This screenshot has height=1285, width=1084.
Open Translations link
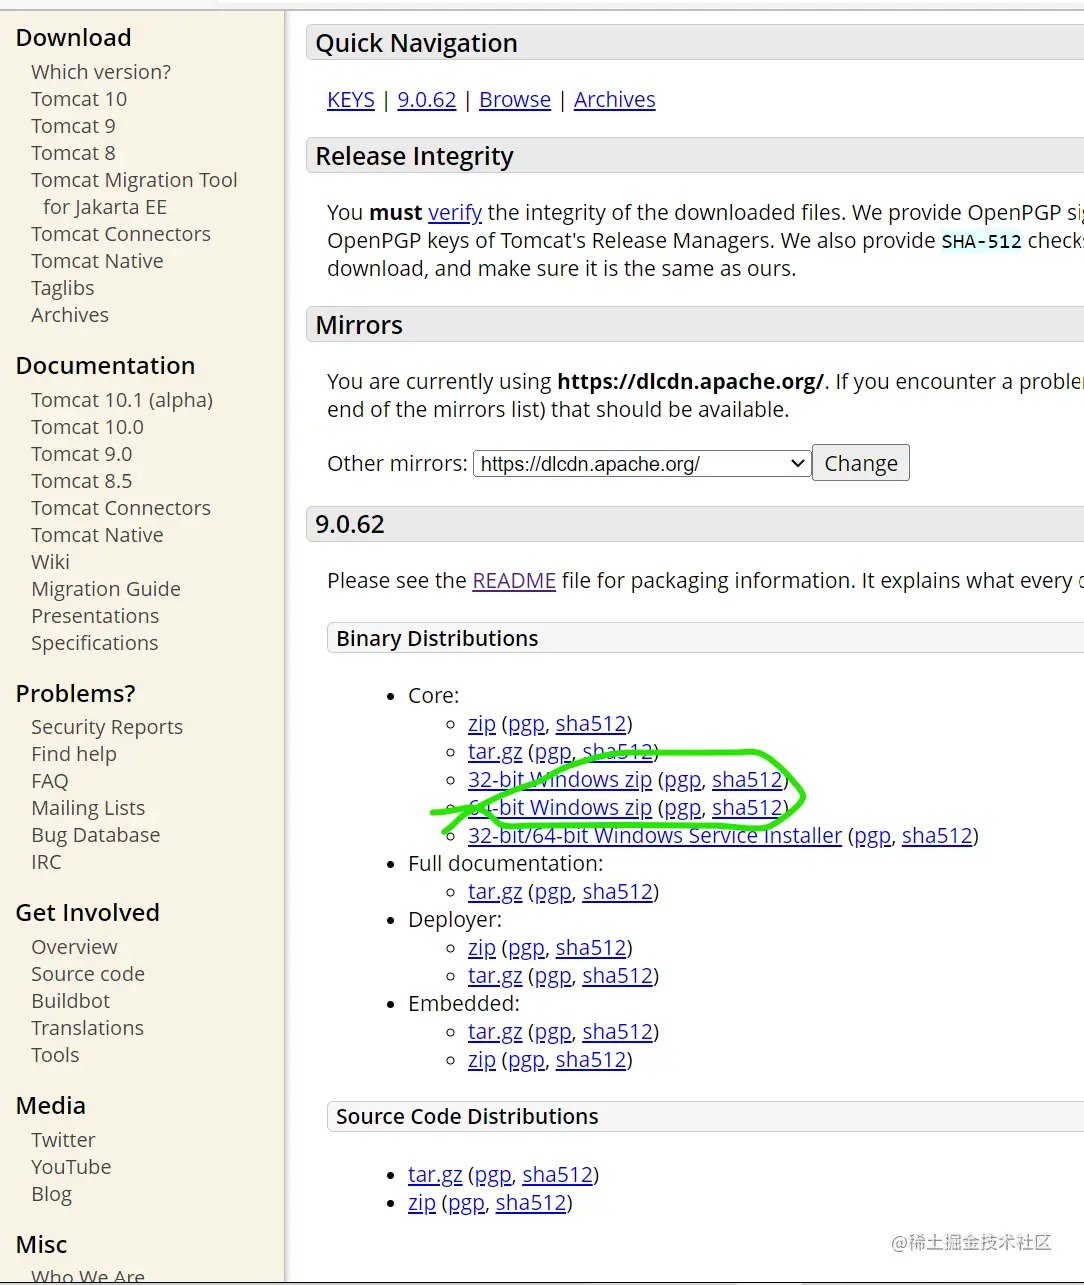click(x=87, y=1028)
